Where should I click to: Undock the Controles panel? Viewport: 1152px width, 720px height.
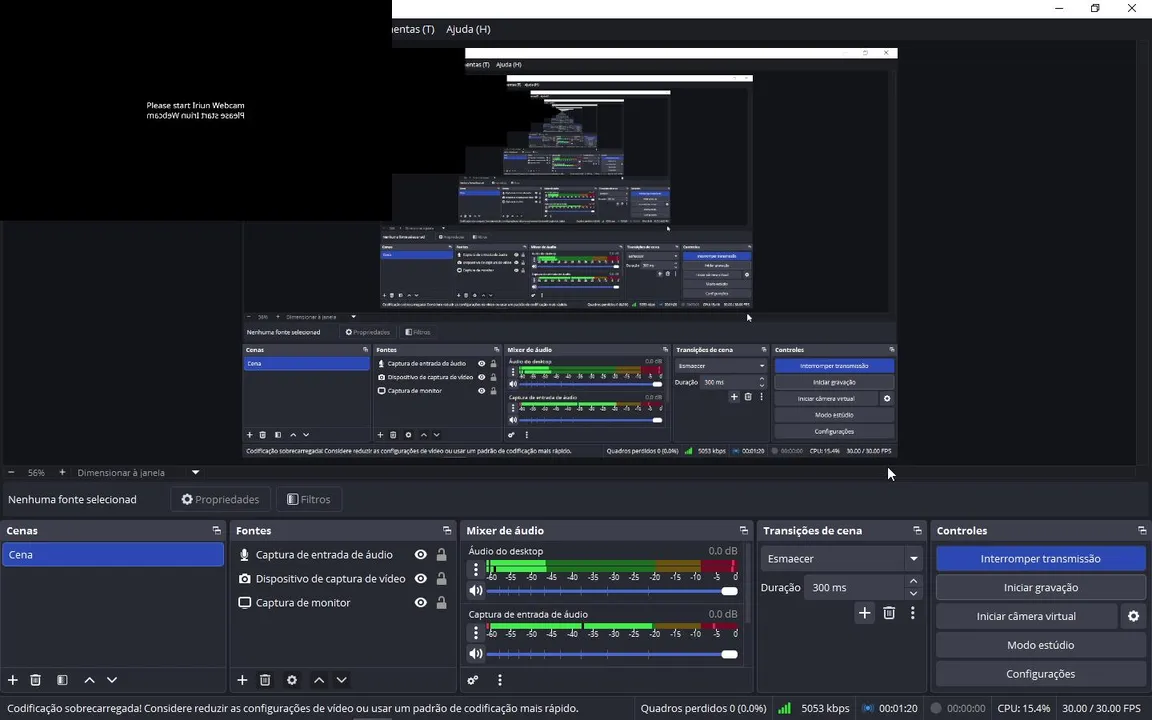(x=1142, y=530)
